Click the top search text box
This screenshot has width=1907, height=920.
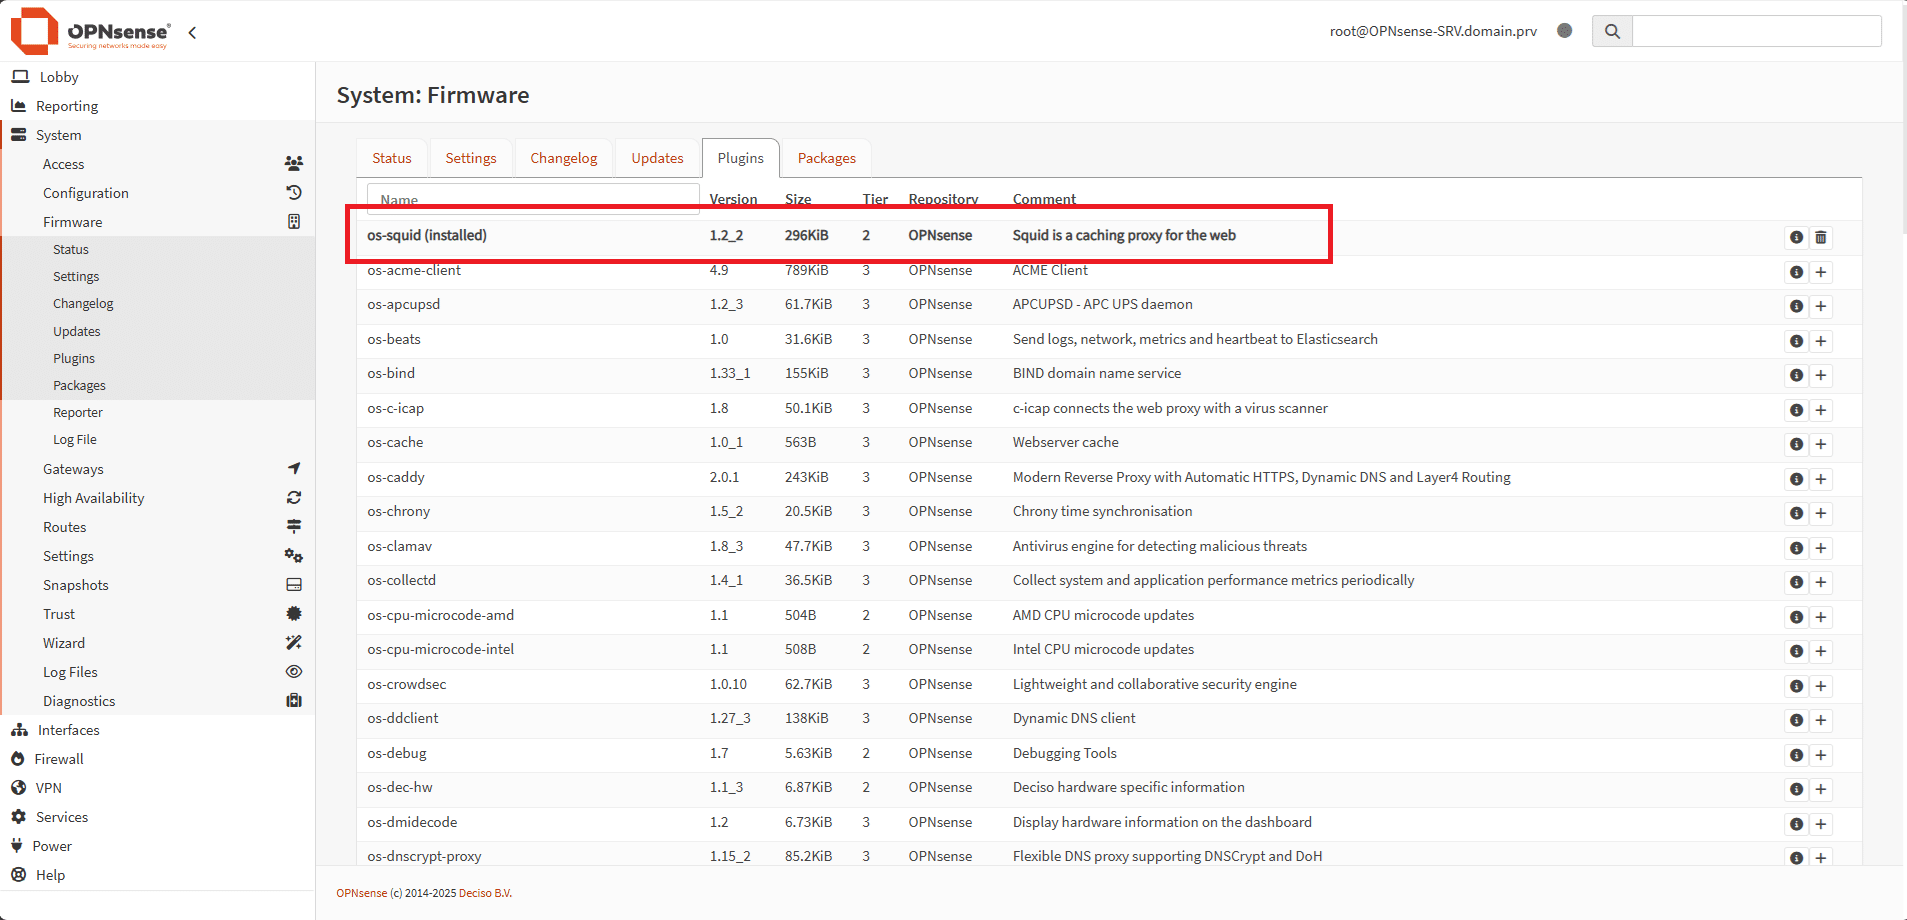click(1757, 31)
